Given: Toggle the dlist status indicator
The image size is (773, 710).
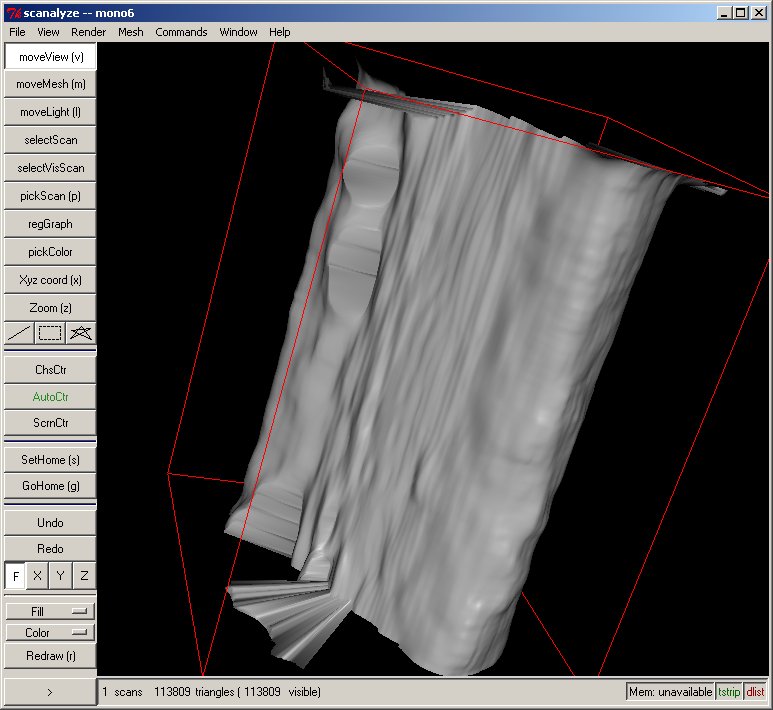Looking at the screenshot, I should click(x=755, y=691).
